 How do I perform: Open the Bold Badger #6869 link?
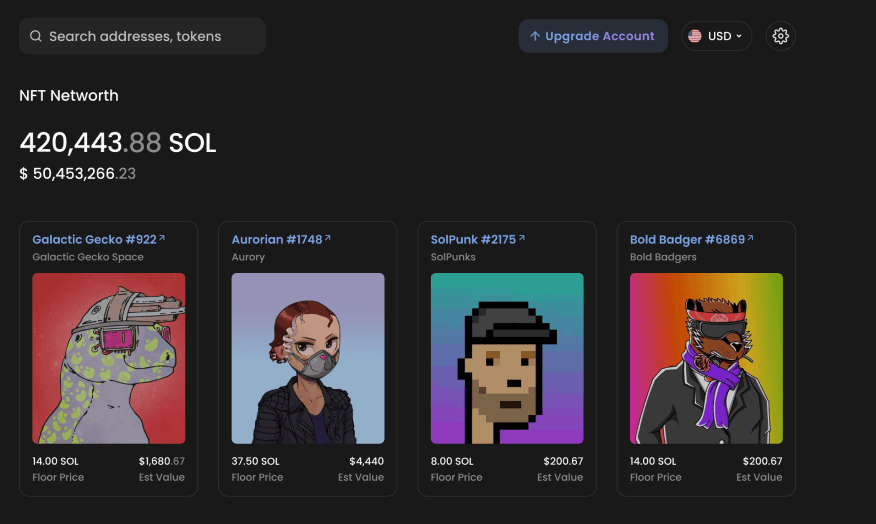pyautogui.click(x=687, y=240)
